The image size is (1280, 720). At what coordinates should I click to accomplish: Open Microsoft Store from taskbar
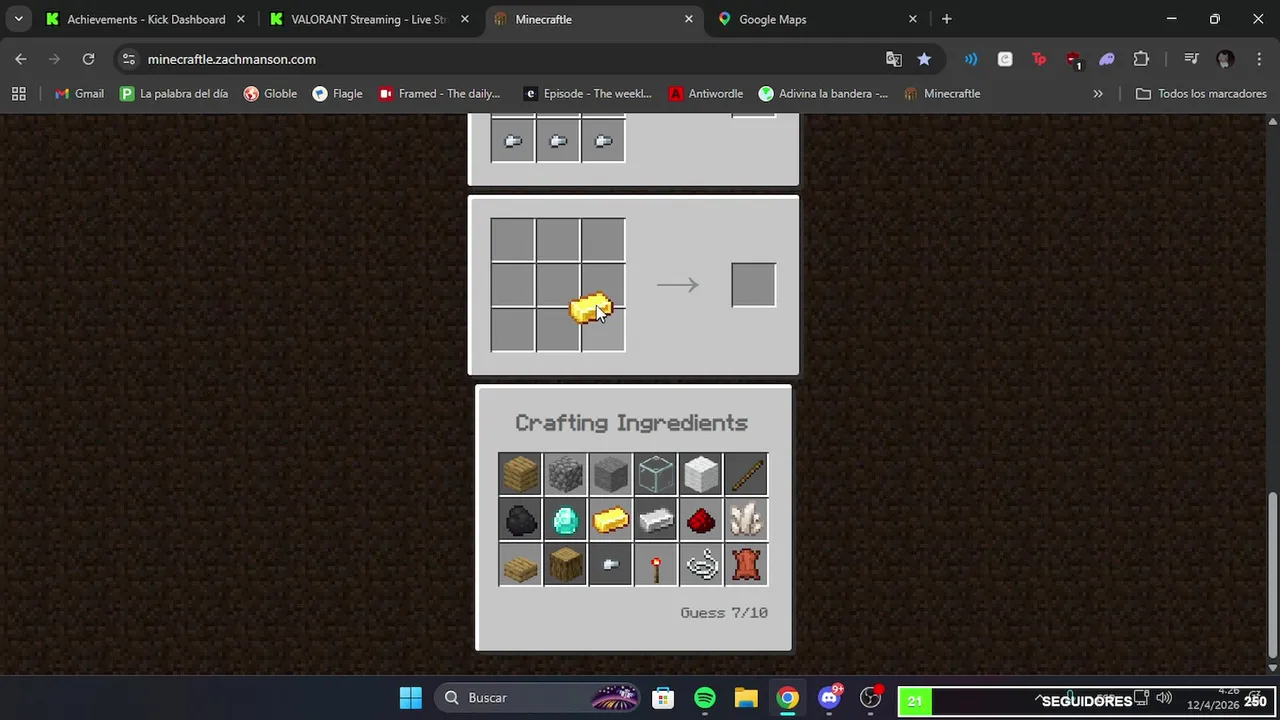coord(663,698)
